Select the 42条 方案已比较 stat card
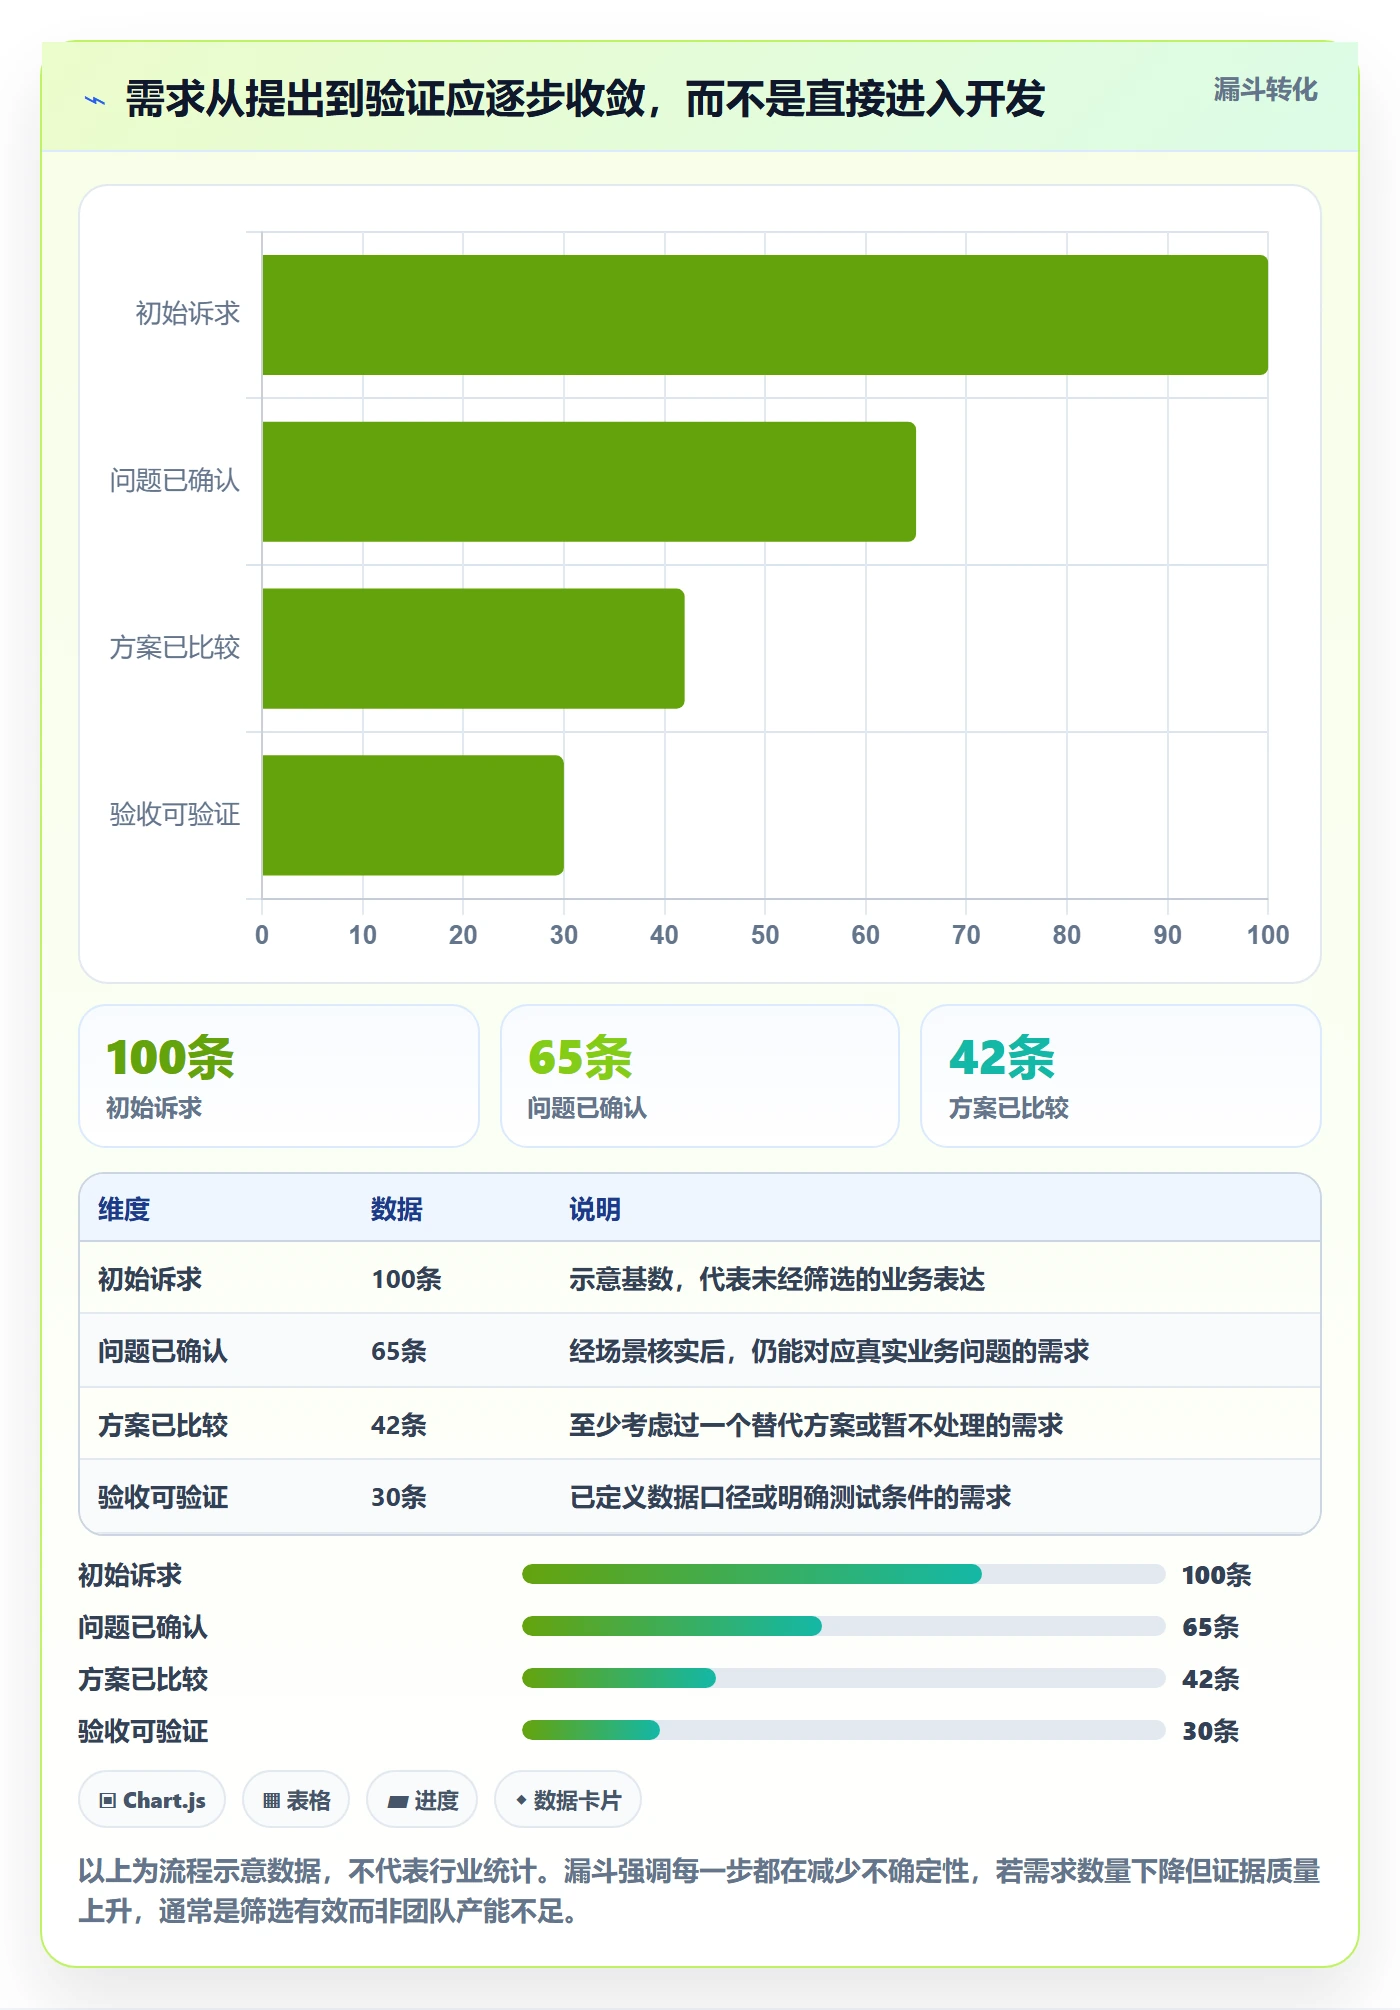Viewport: 1400px width, 2010px height. 1121,1076
